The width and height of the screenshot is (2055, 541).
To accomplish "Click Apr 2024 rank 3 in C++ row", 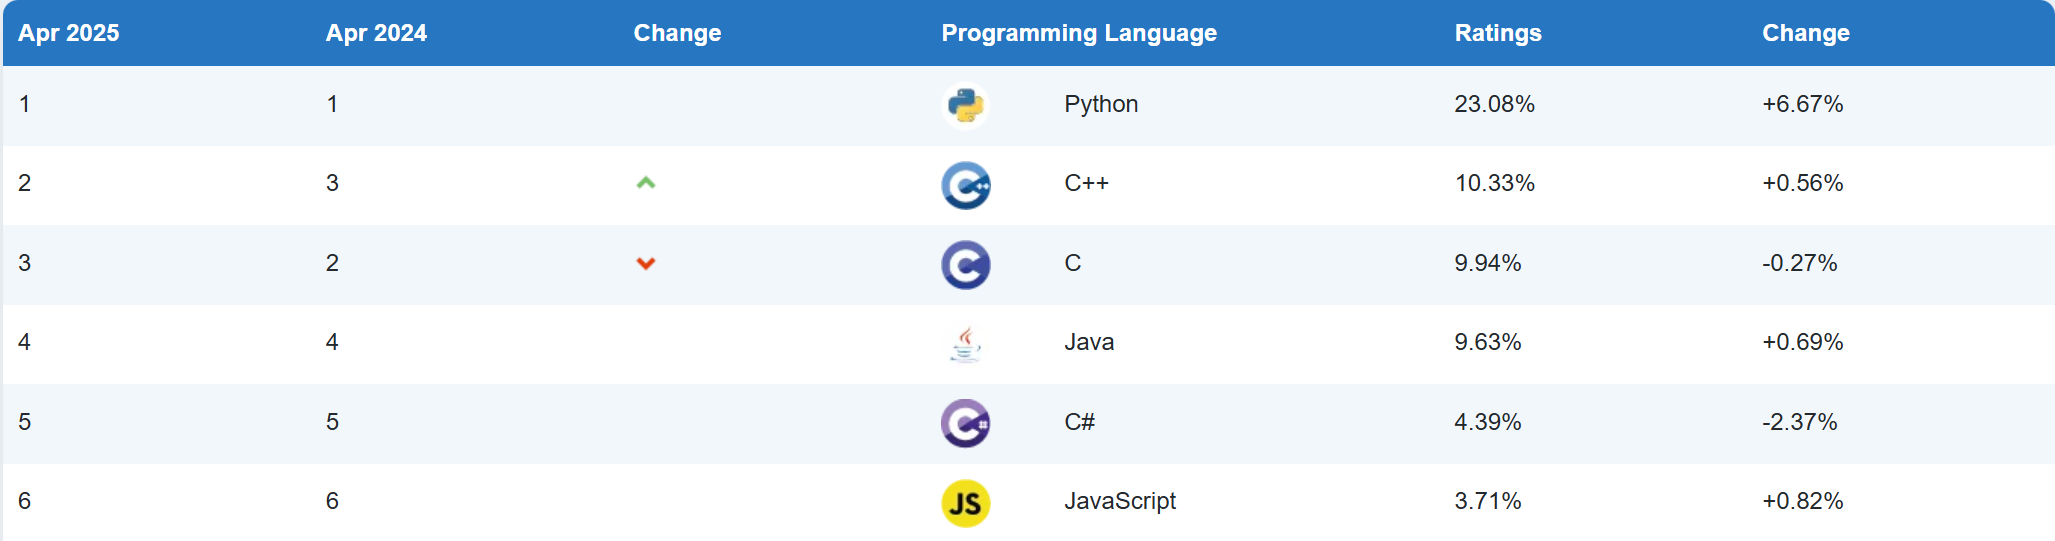I will pos(332,183).
